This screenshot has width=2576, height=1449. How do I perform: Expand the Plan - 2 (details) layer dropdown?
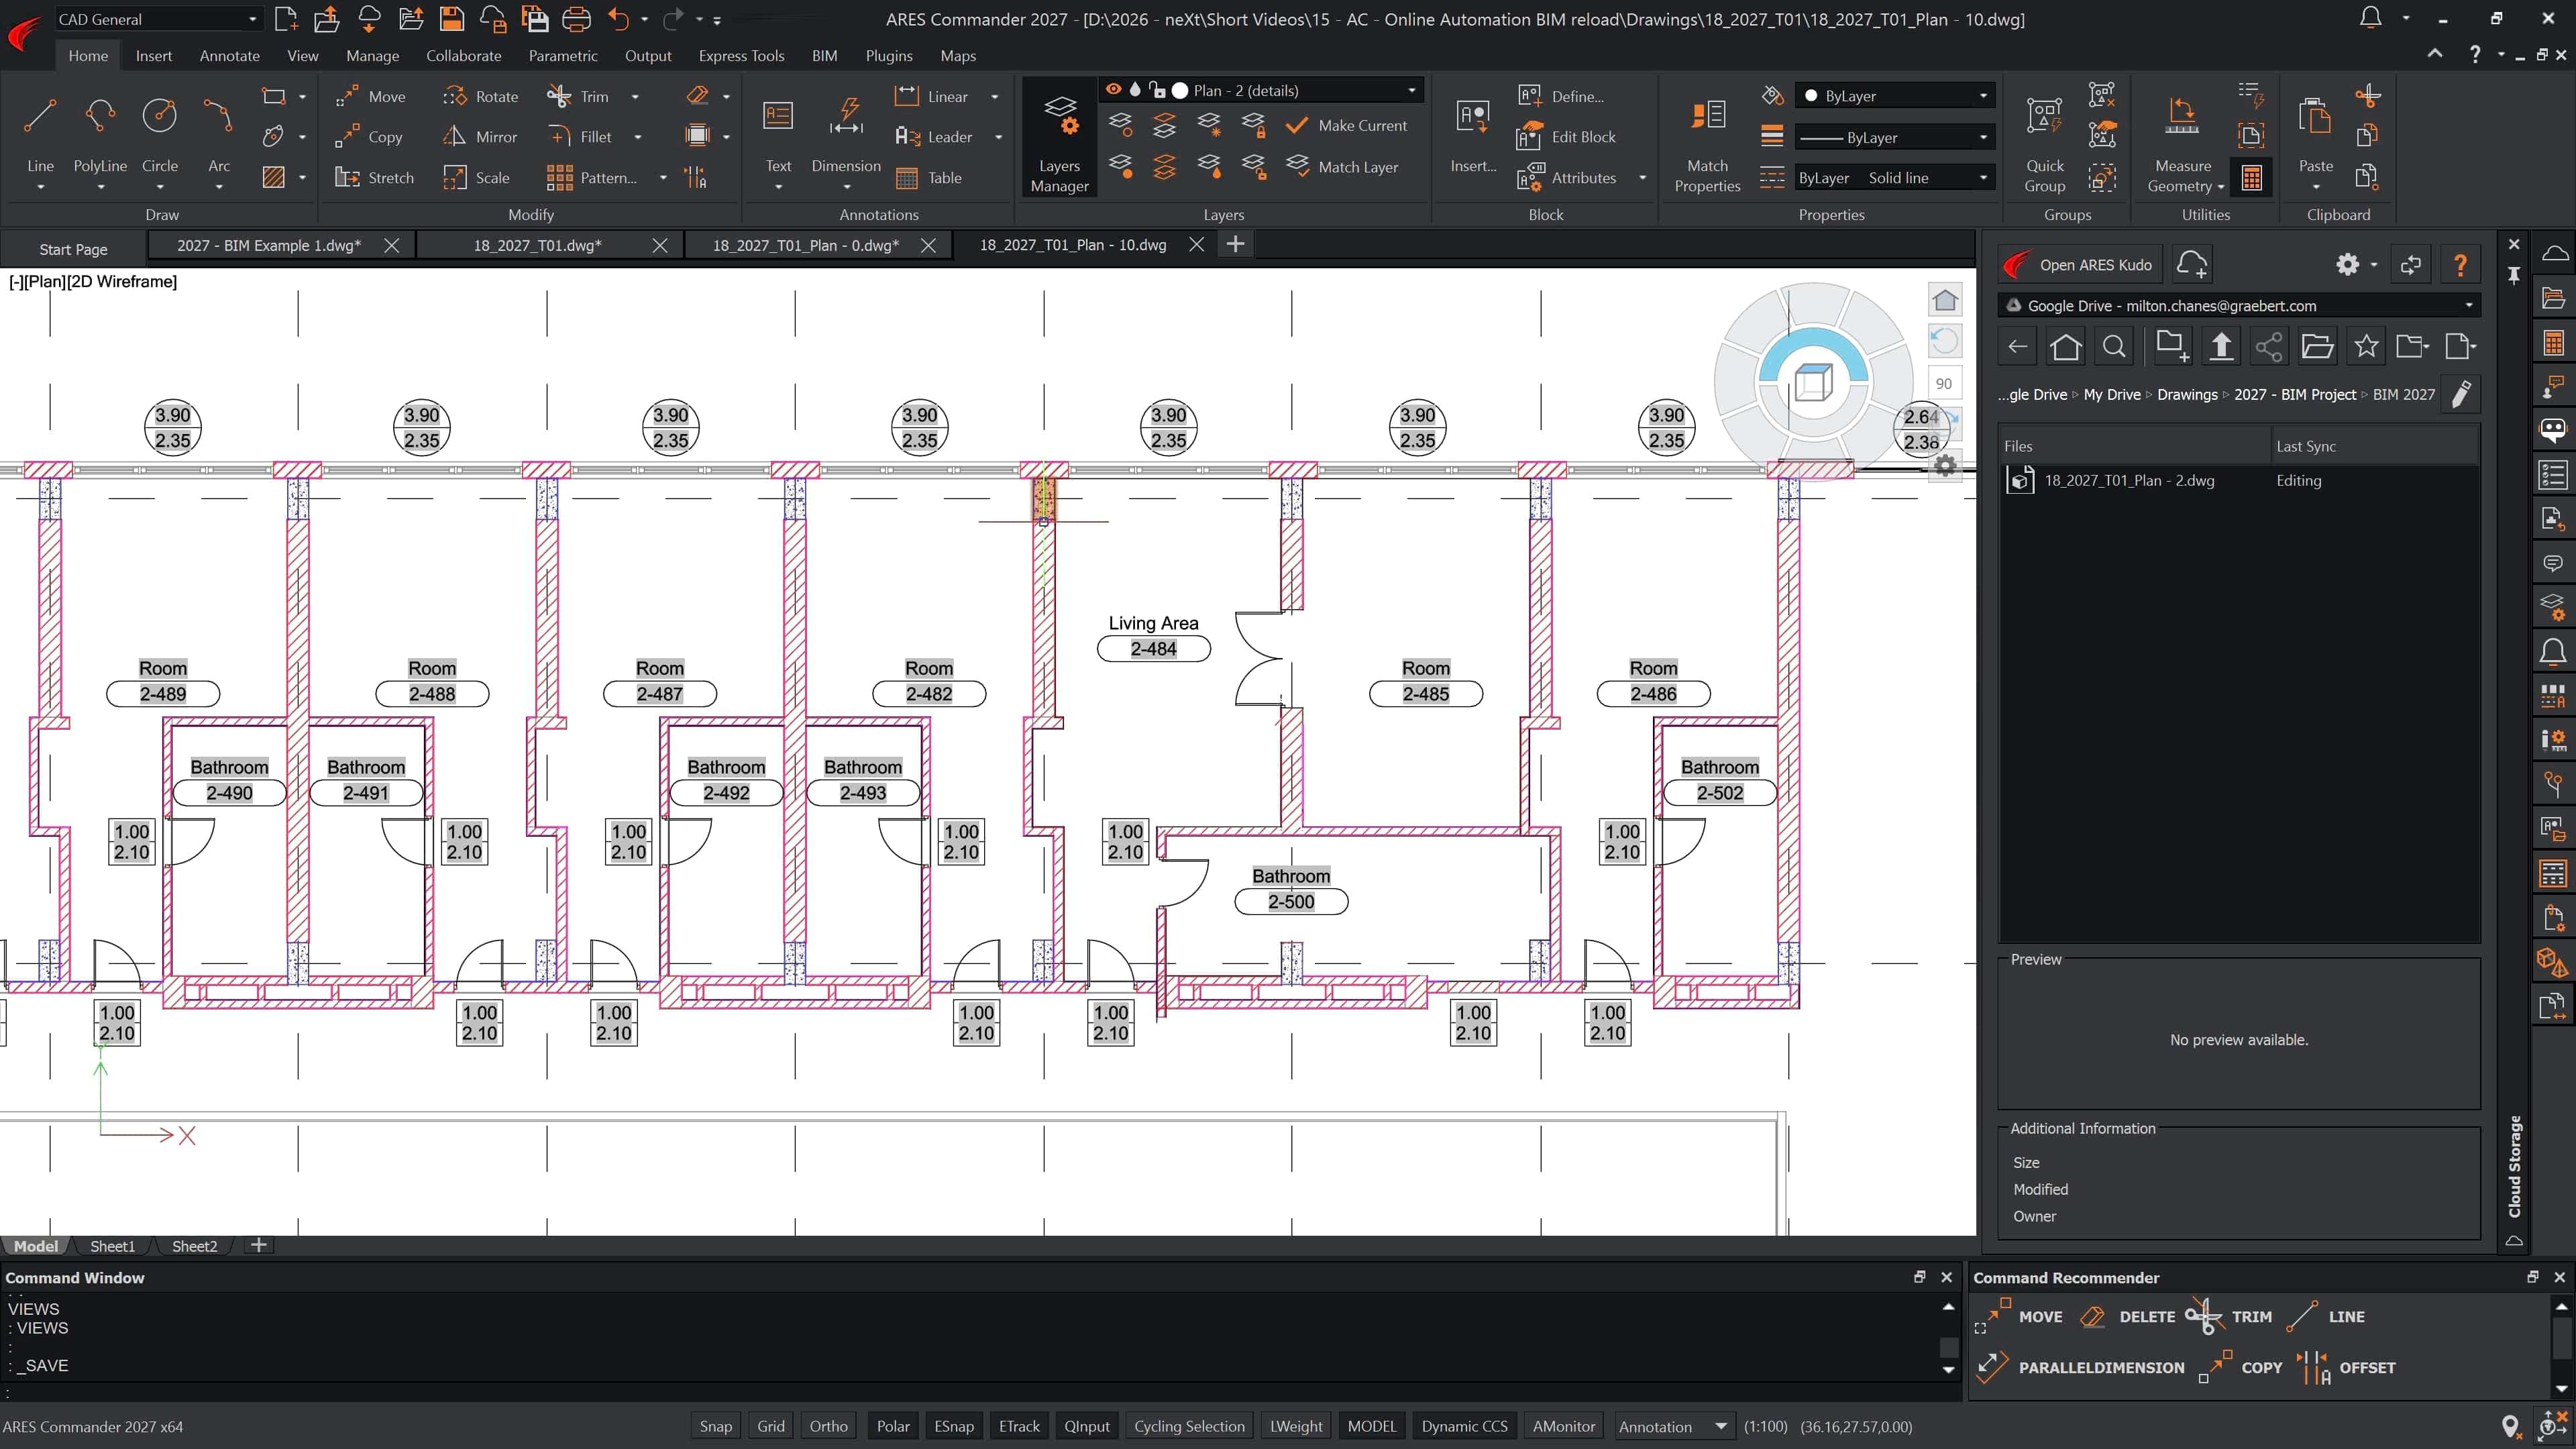(1412, 90)
